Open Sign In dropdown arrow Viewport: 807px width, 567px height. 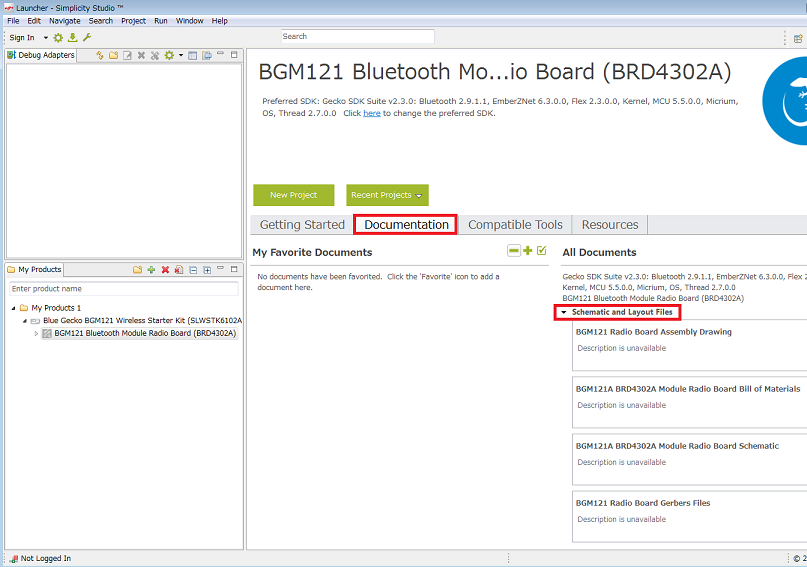pyautogui.click(x=45, y=38)
